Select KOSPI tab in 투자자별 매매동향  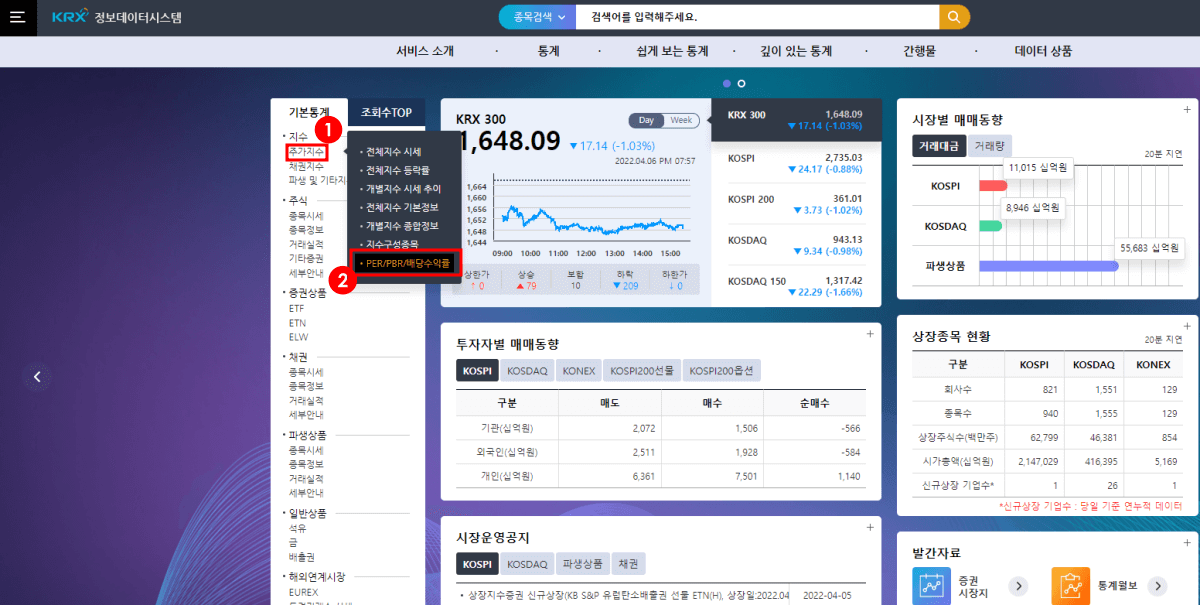[x=476, y=371]
